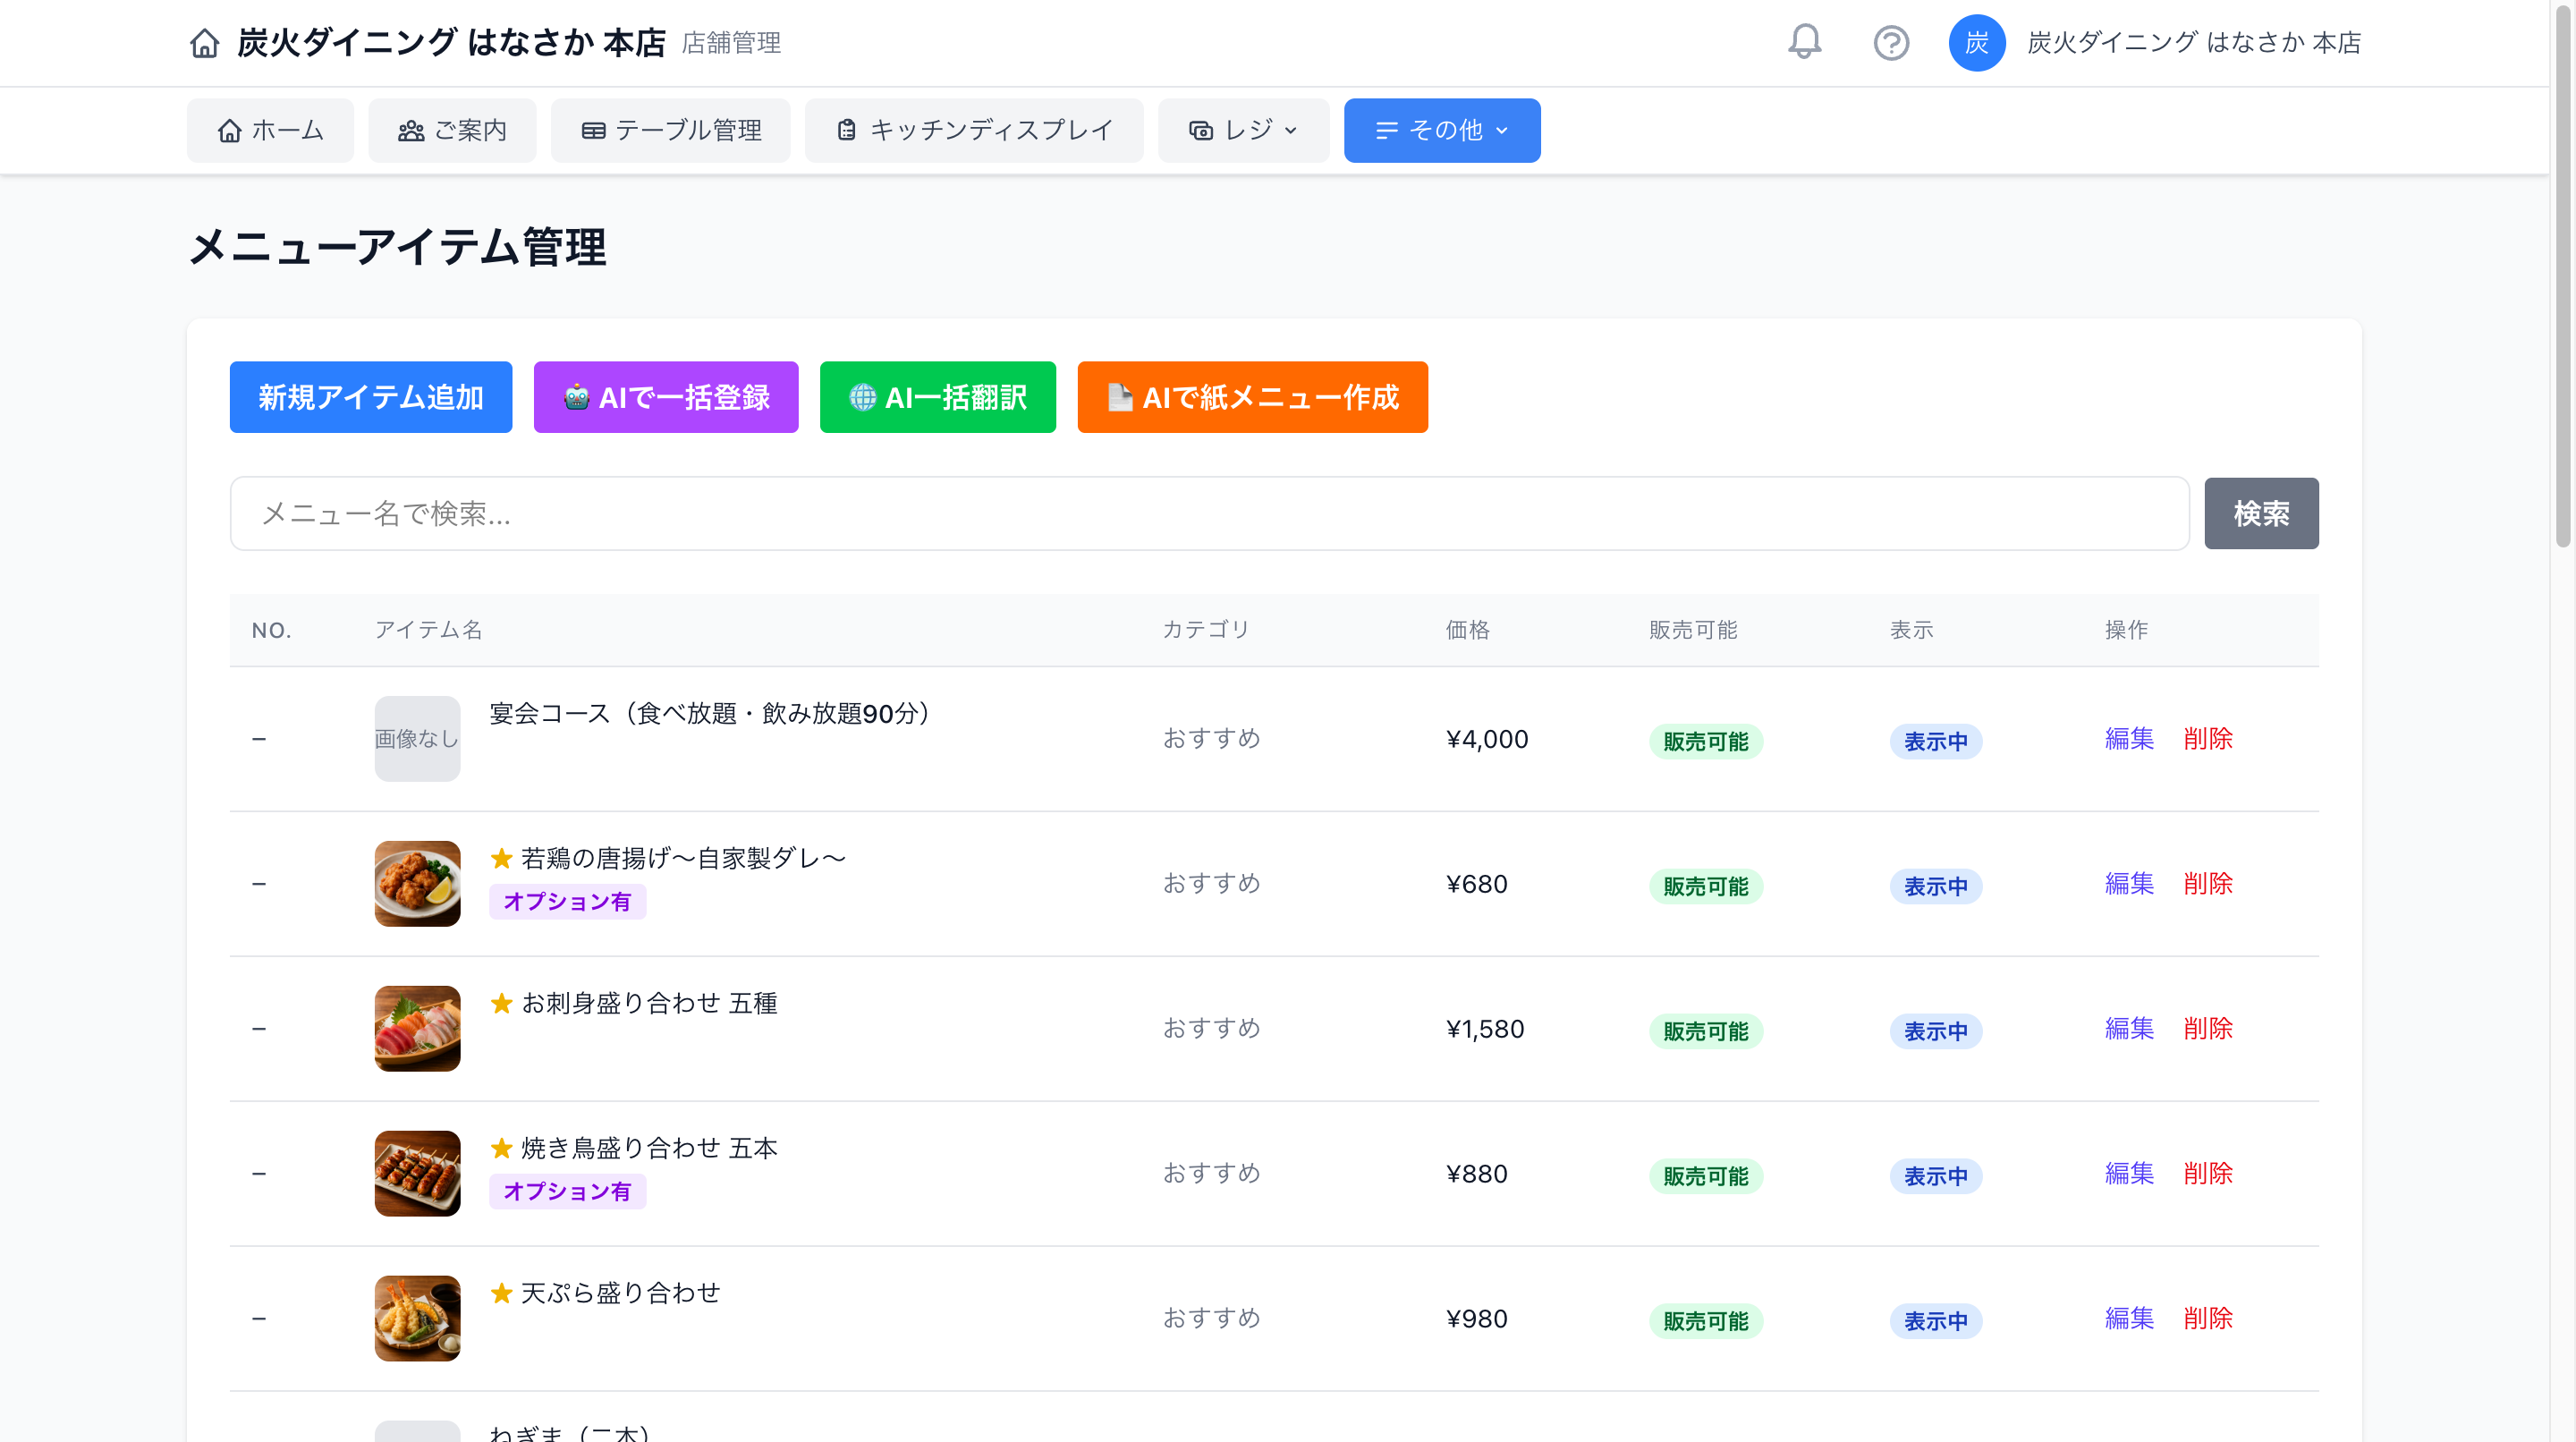
Task: Click AIで紙メニュー作成 button
Action: pyautogui.click(x=1252, y=397)
